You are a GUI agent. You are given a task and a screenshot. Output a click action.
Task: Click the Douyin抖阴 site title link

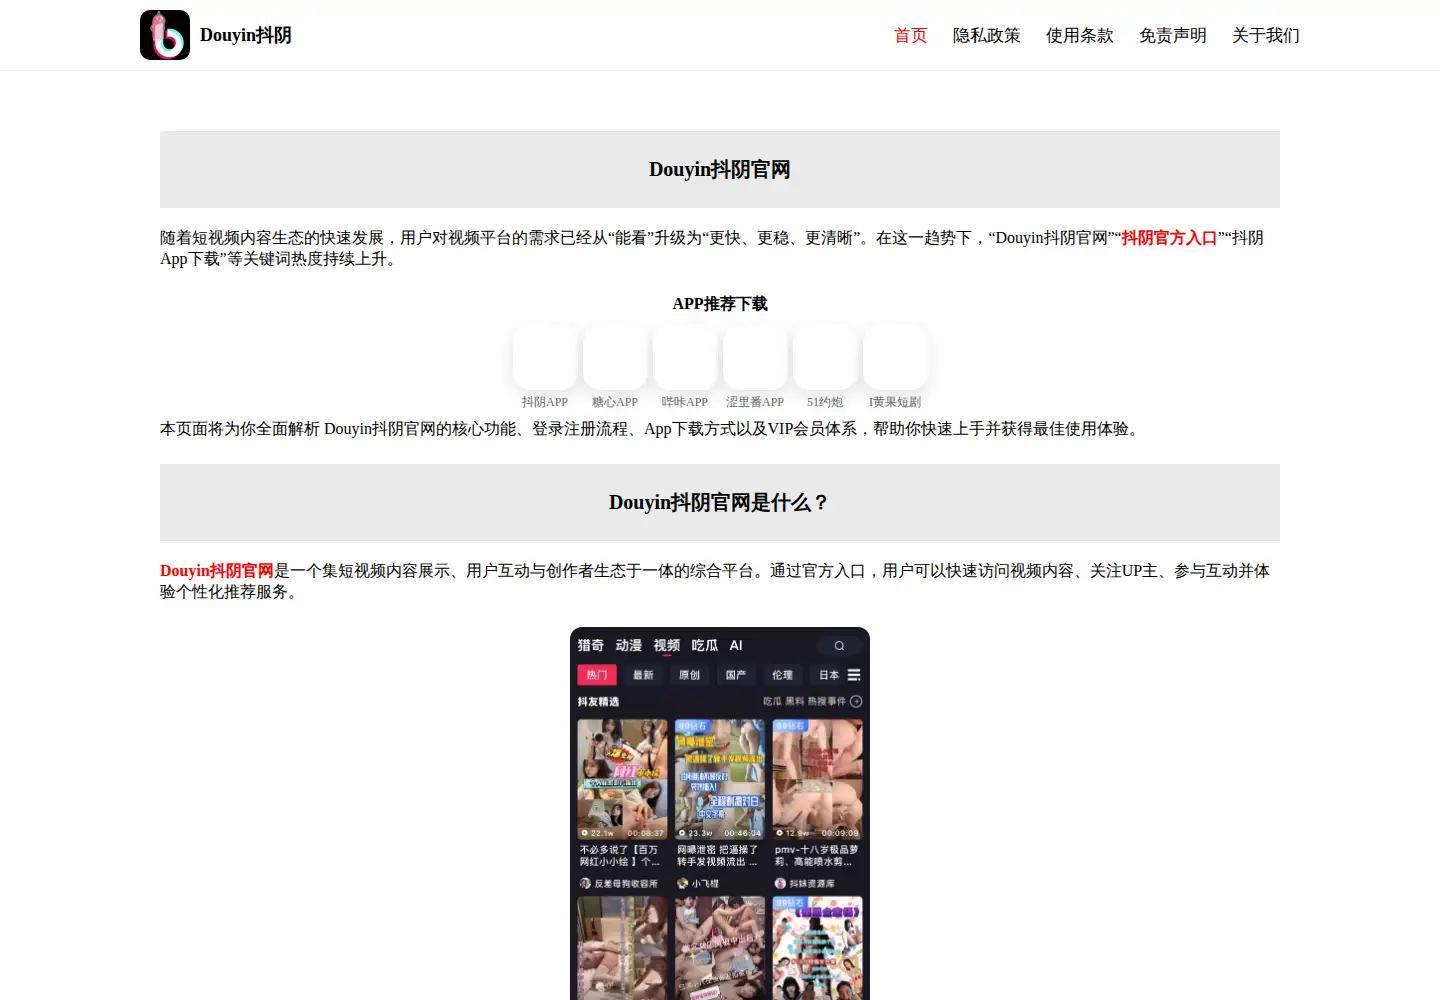246,35
